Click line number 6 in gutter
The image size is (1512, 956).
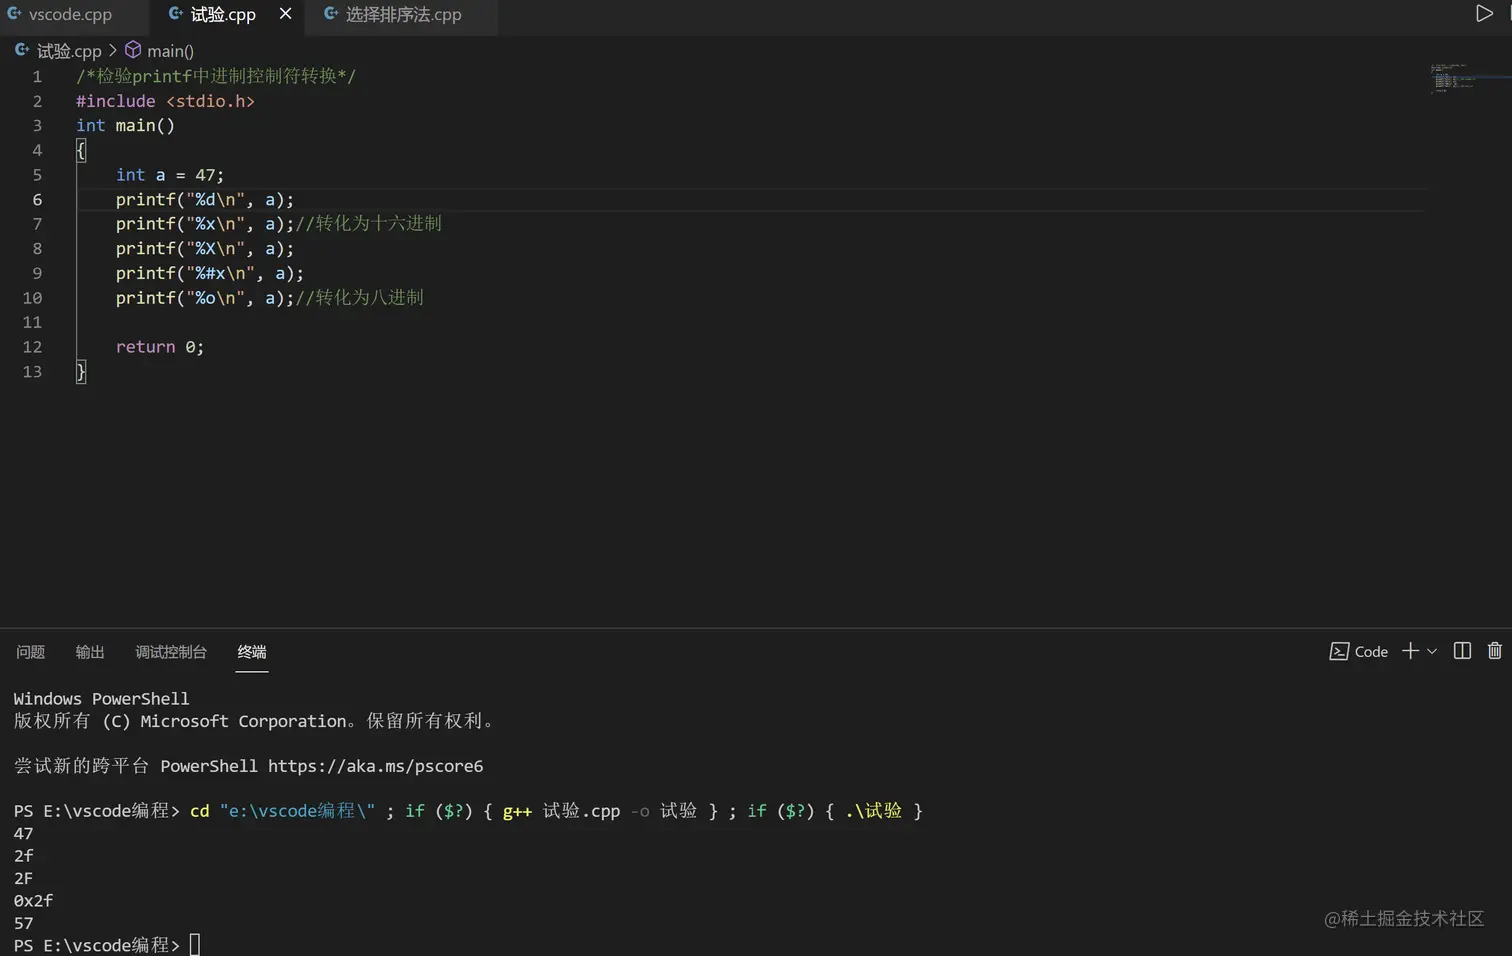(37, 199)
